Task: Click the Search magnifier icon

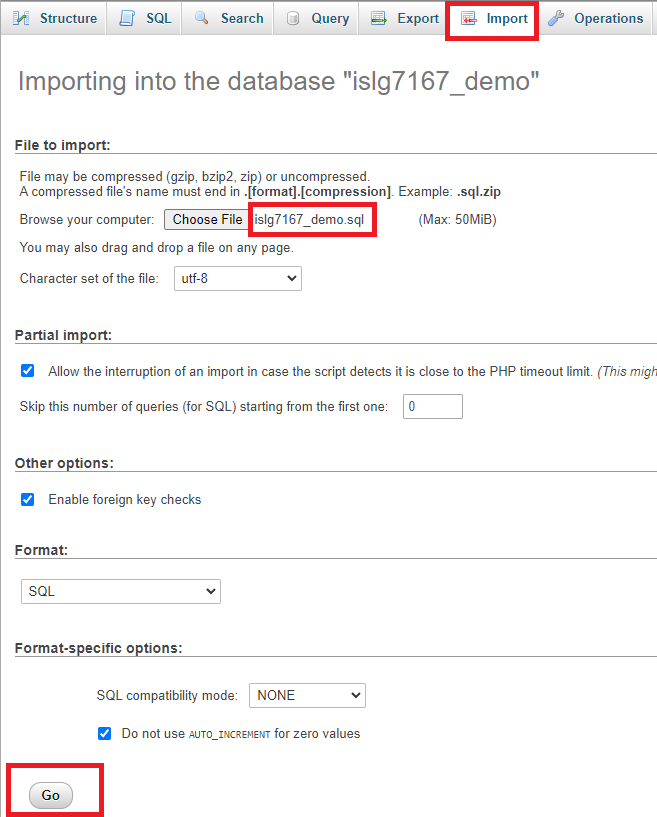Action: [202, 18]
